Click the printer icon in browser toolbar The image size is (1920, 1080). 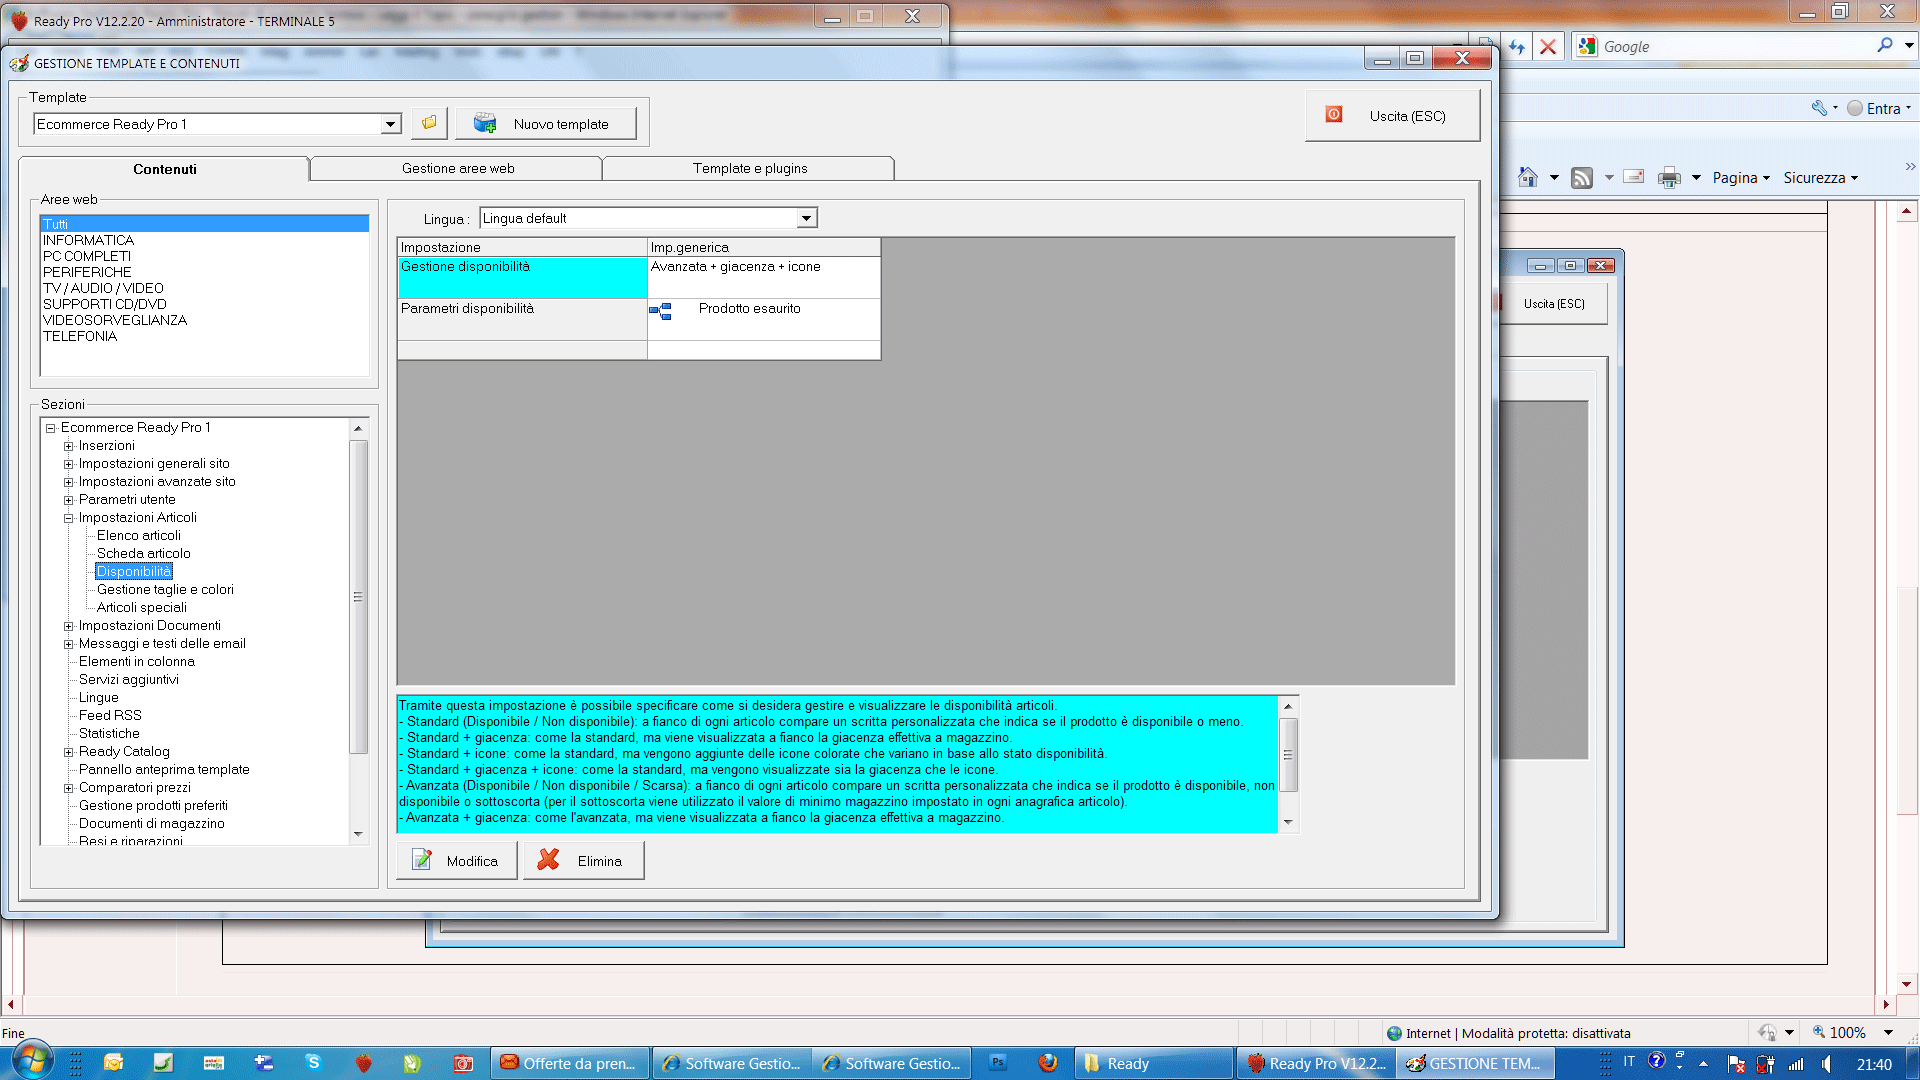pos(1668,178)
